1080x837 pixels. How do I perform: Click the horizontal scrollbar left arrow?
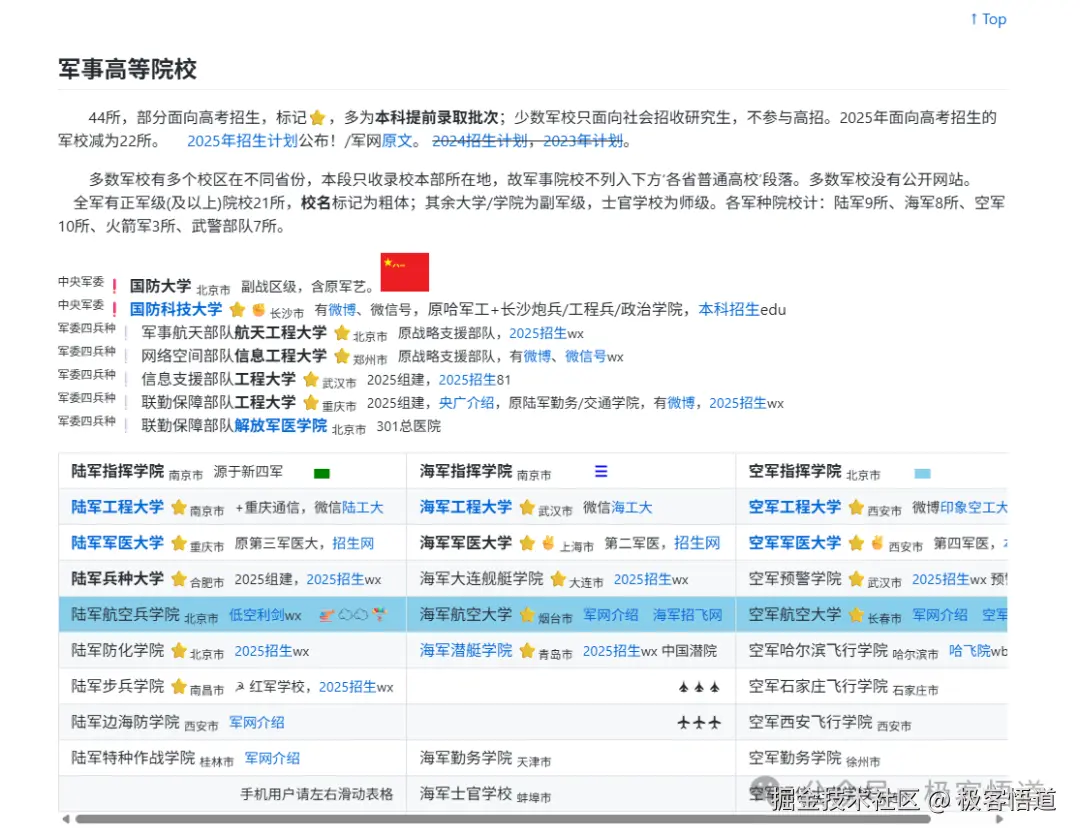(65, 819)
